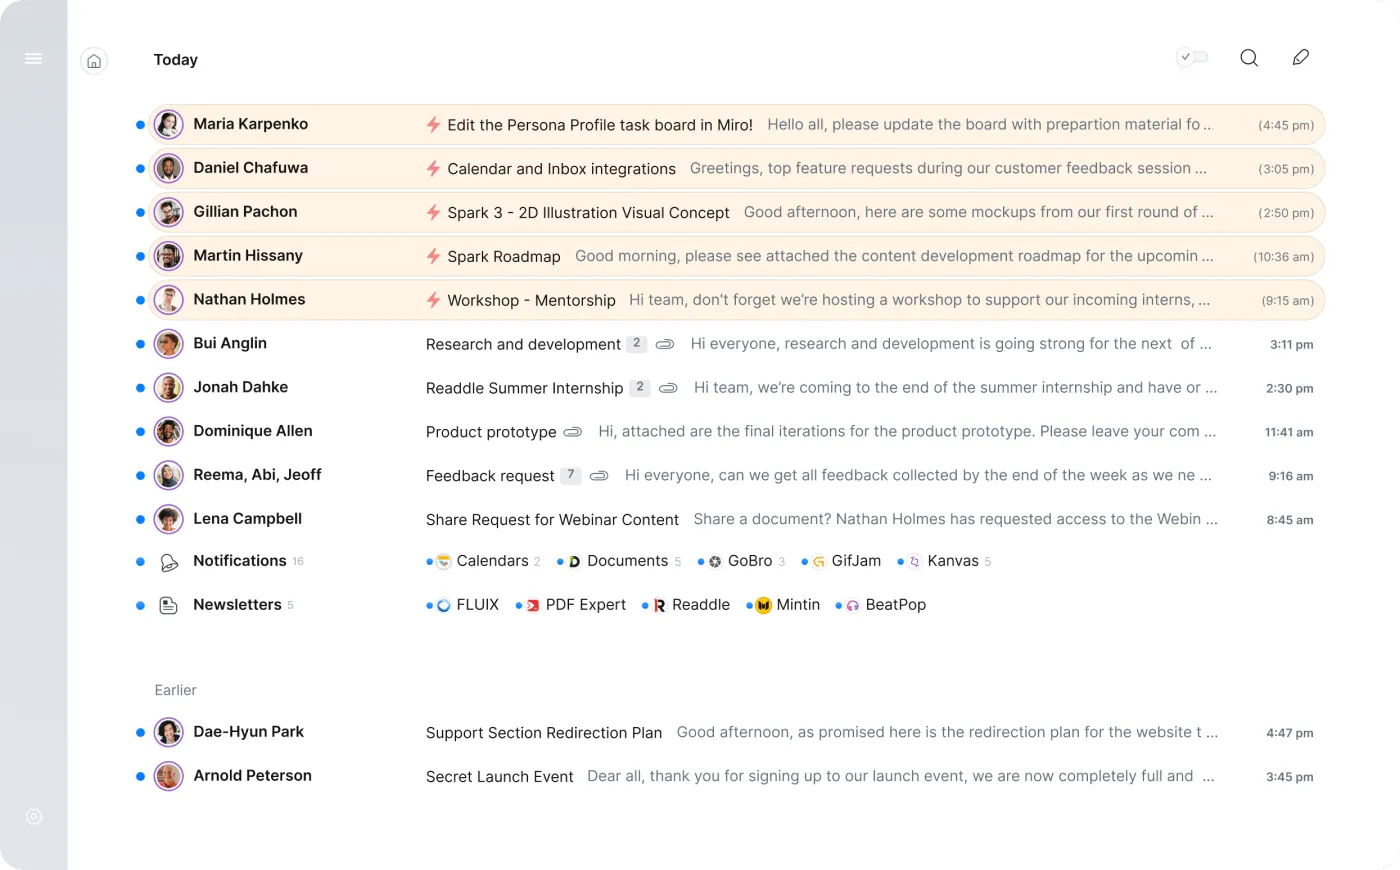Compose new email with pencil icon

point(1300,58)
